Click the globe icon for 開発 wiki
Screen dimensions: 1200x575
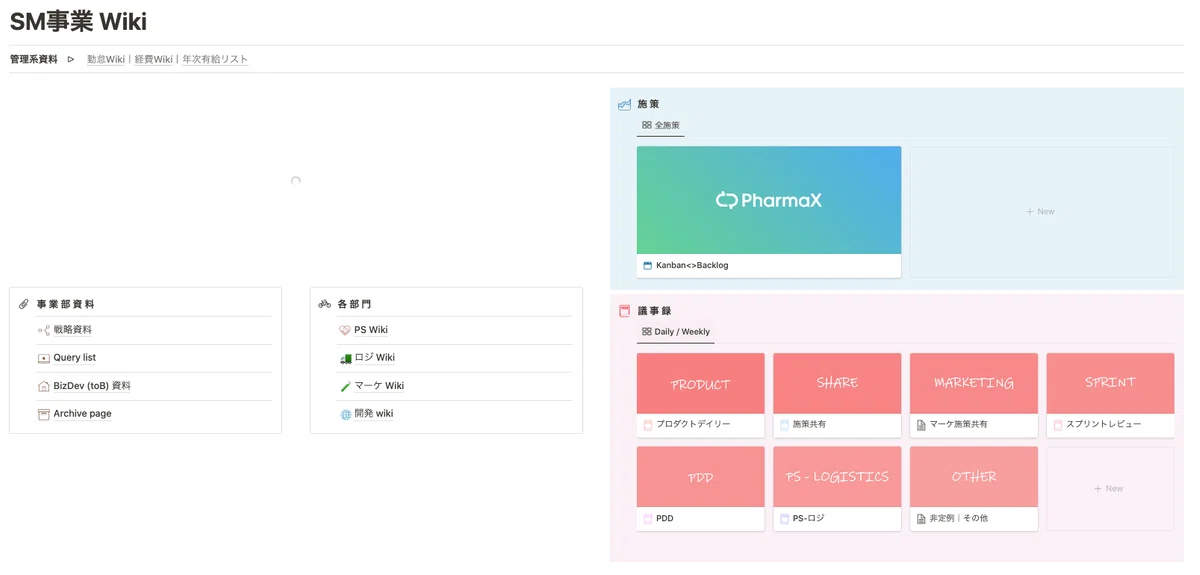point(345,414)
